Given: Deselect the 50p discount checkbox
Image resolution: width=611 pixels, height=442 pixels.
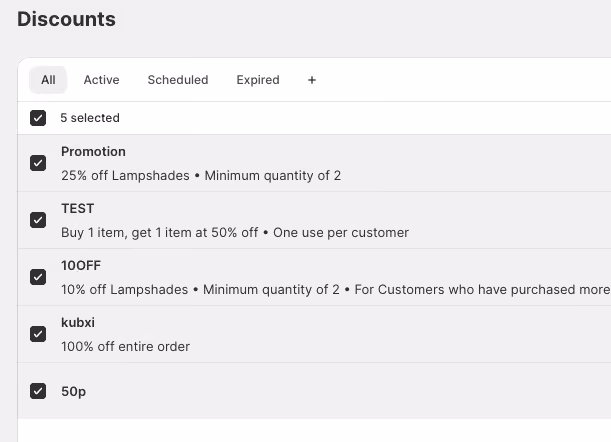Looking at the screenshot, I should click(38, 391).
